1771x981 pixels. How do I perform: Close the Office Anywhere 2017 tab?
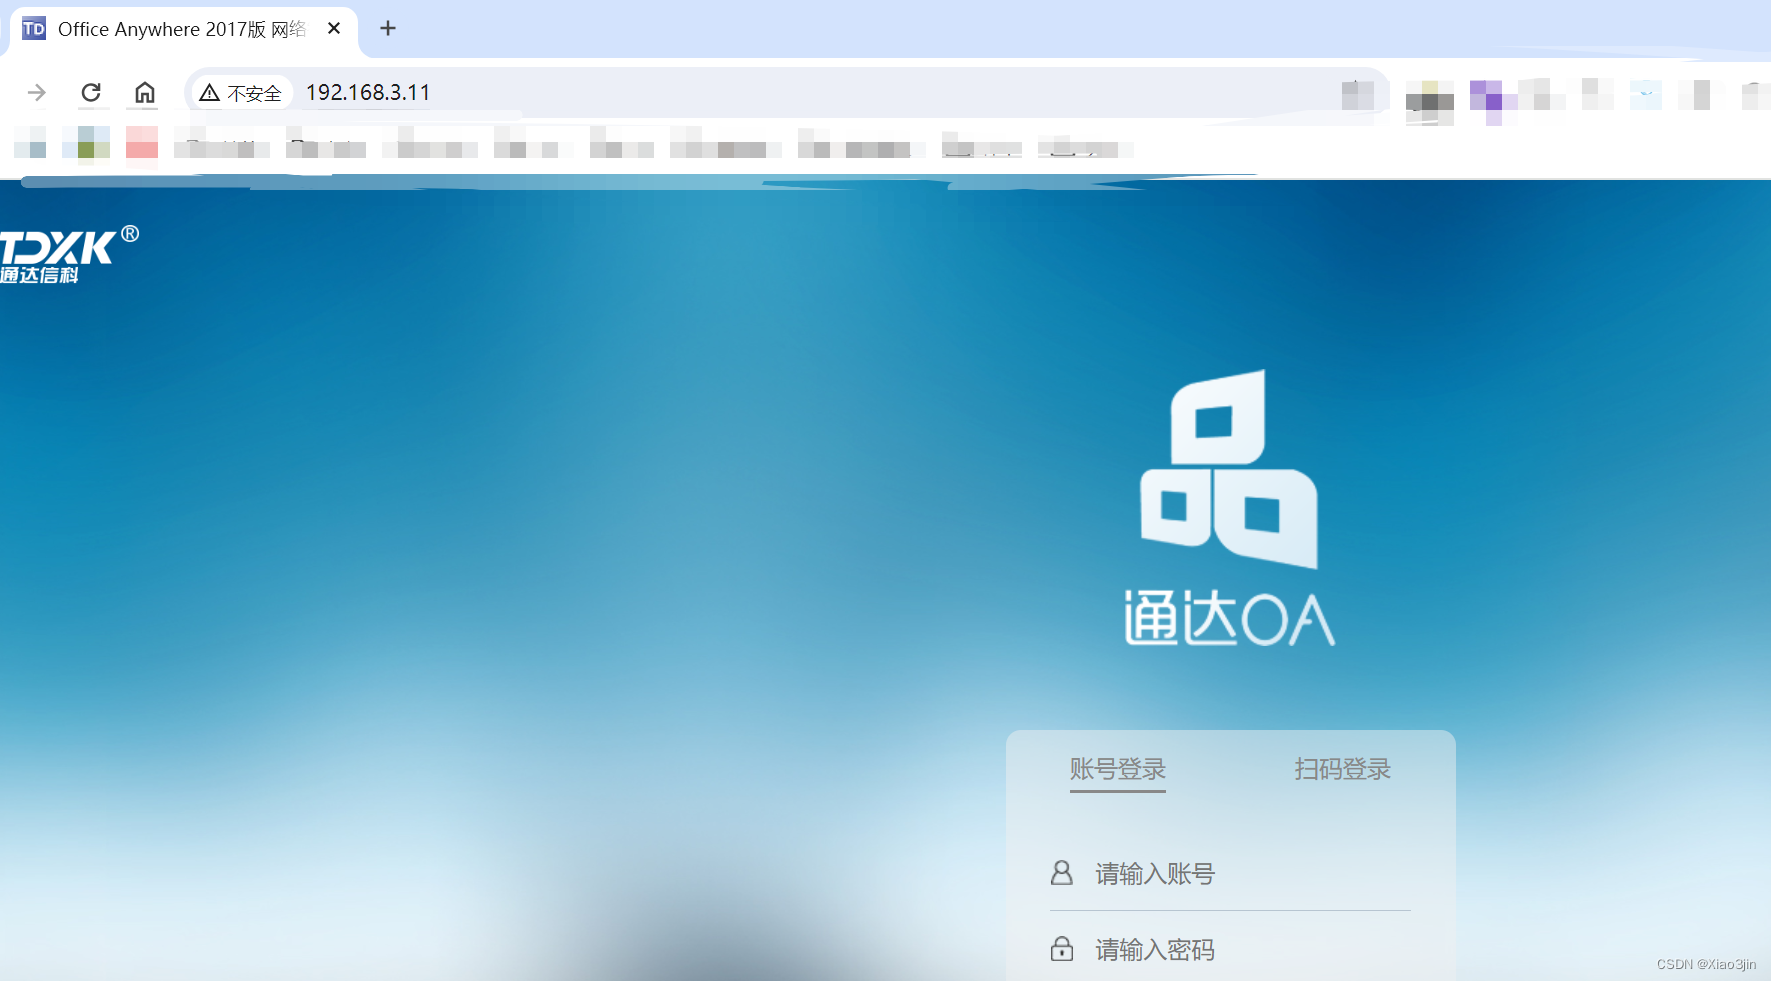(334, 28)
